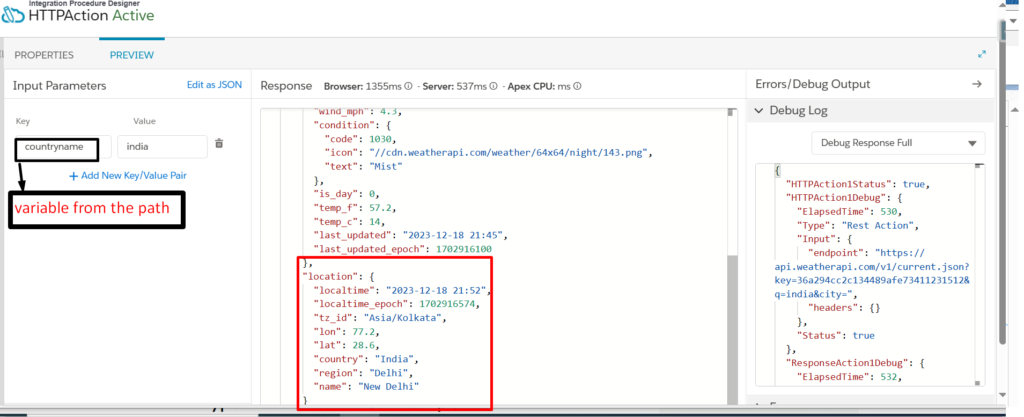The image size is (1024, 417).
Task: Select "country": "India" line
Action: point(366,359)
